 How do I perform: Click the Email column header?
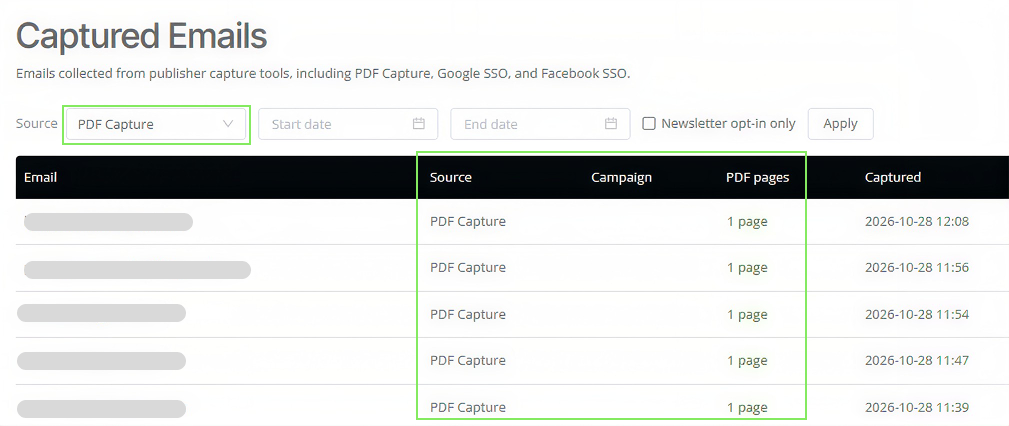point(41,177)
